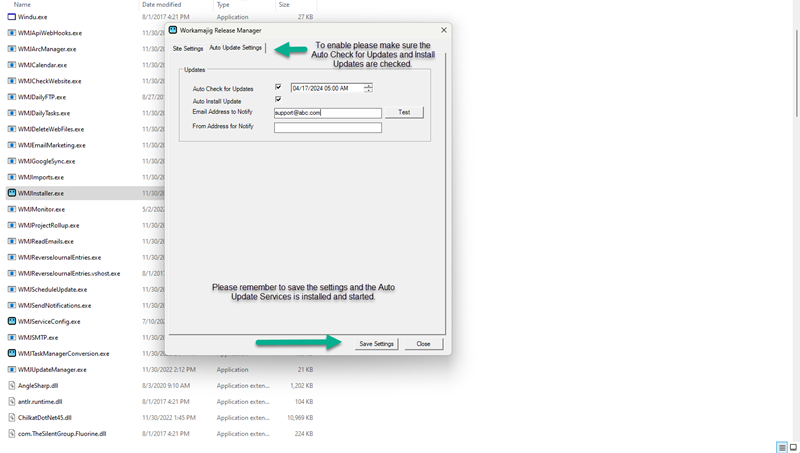Click the WMJCalendar.exe file icon
Image resolution: width=800 pixels, height=453 pixels.
coord(12,65)
